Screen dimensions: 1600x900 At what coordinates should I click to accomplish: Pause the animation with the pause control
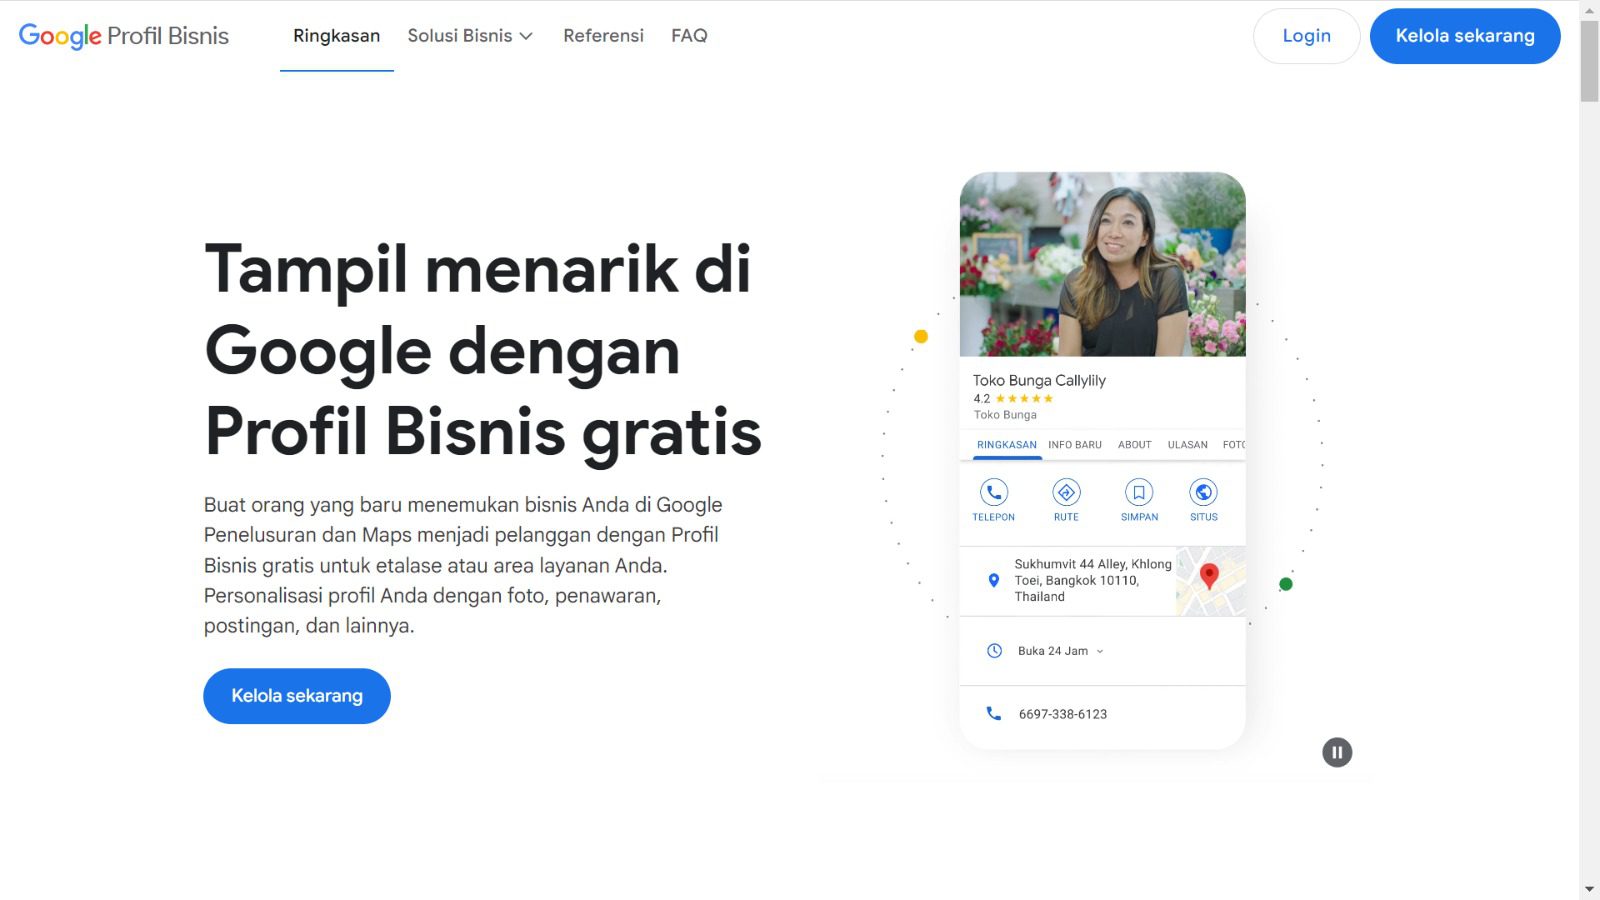(1337, 752)
